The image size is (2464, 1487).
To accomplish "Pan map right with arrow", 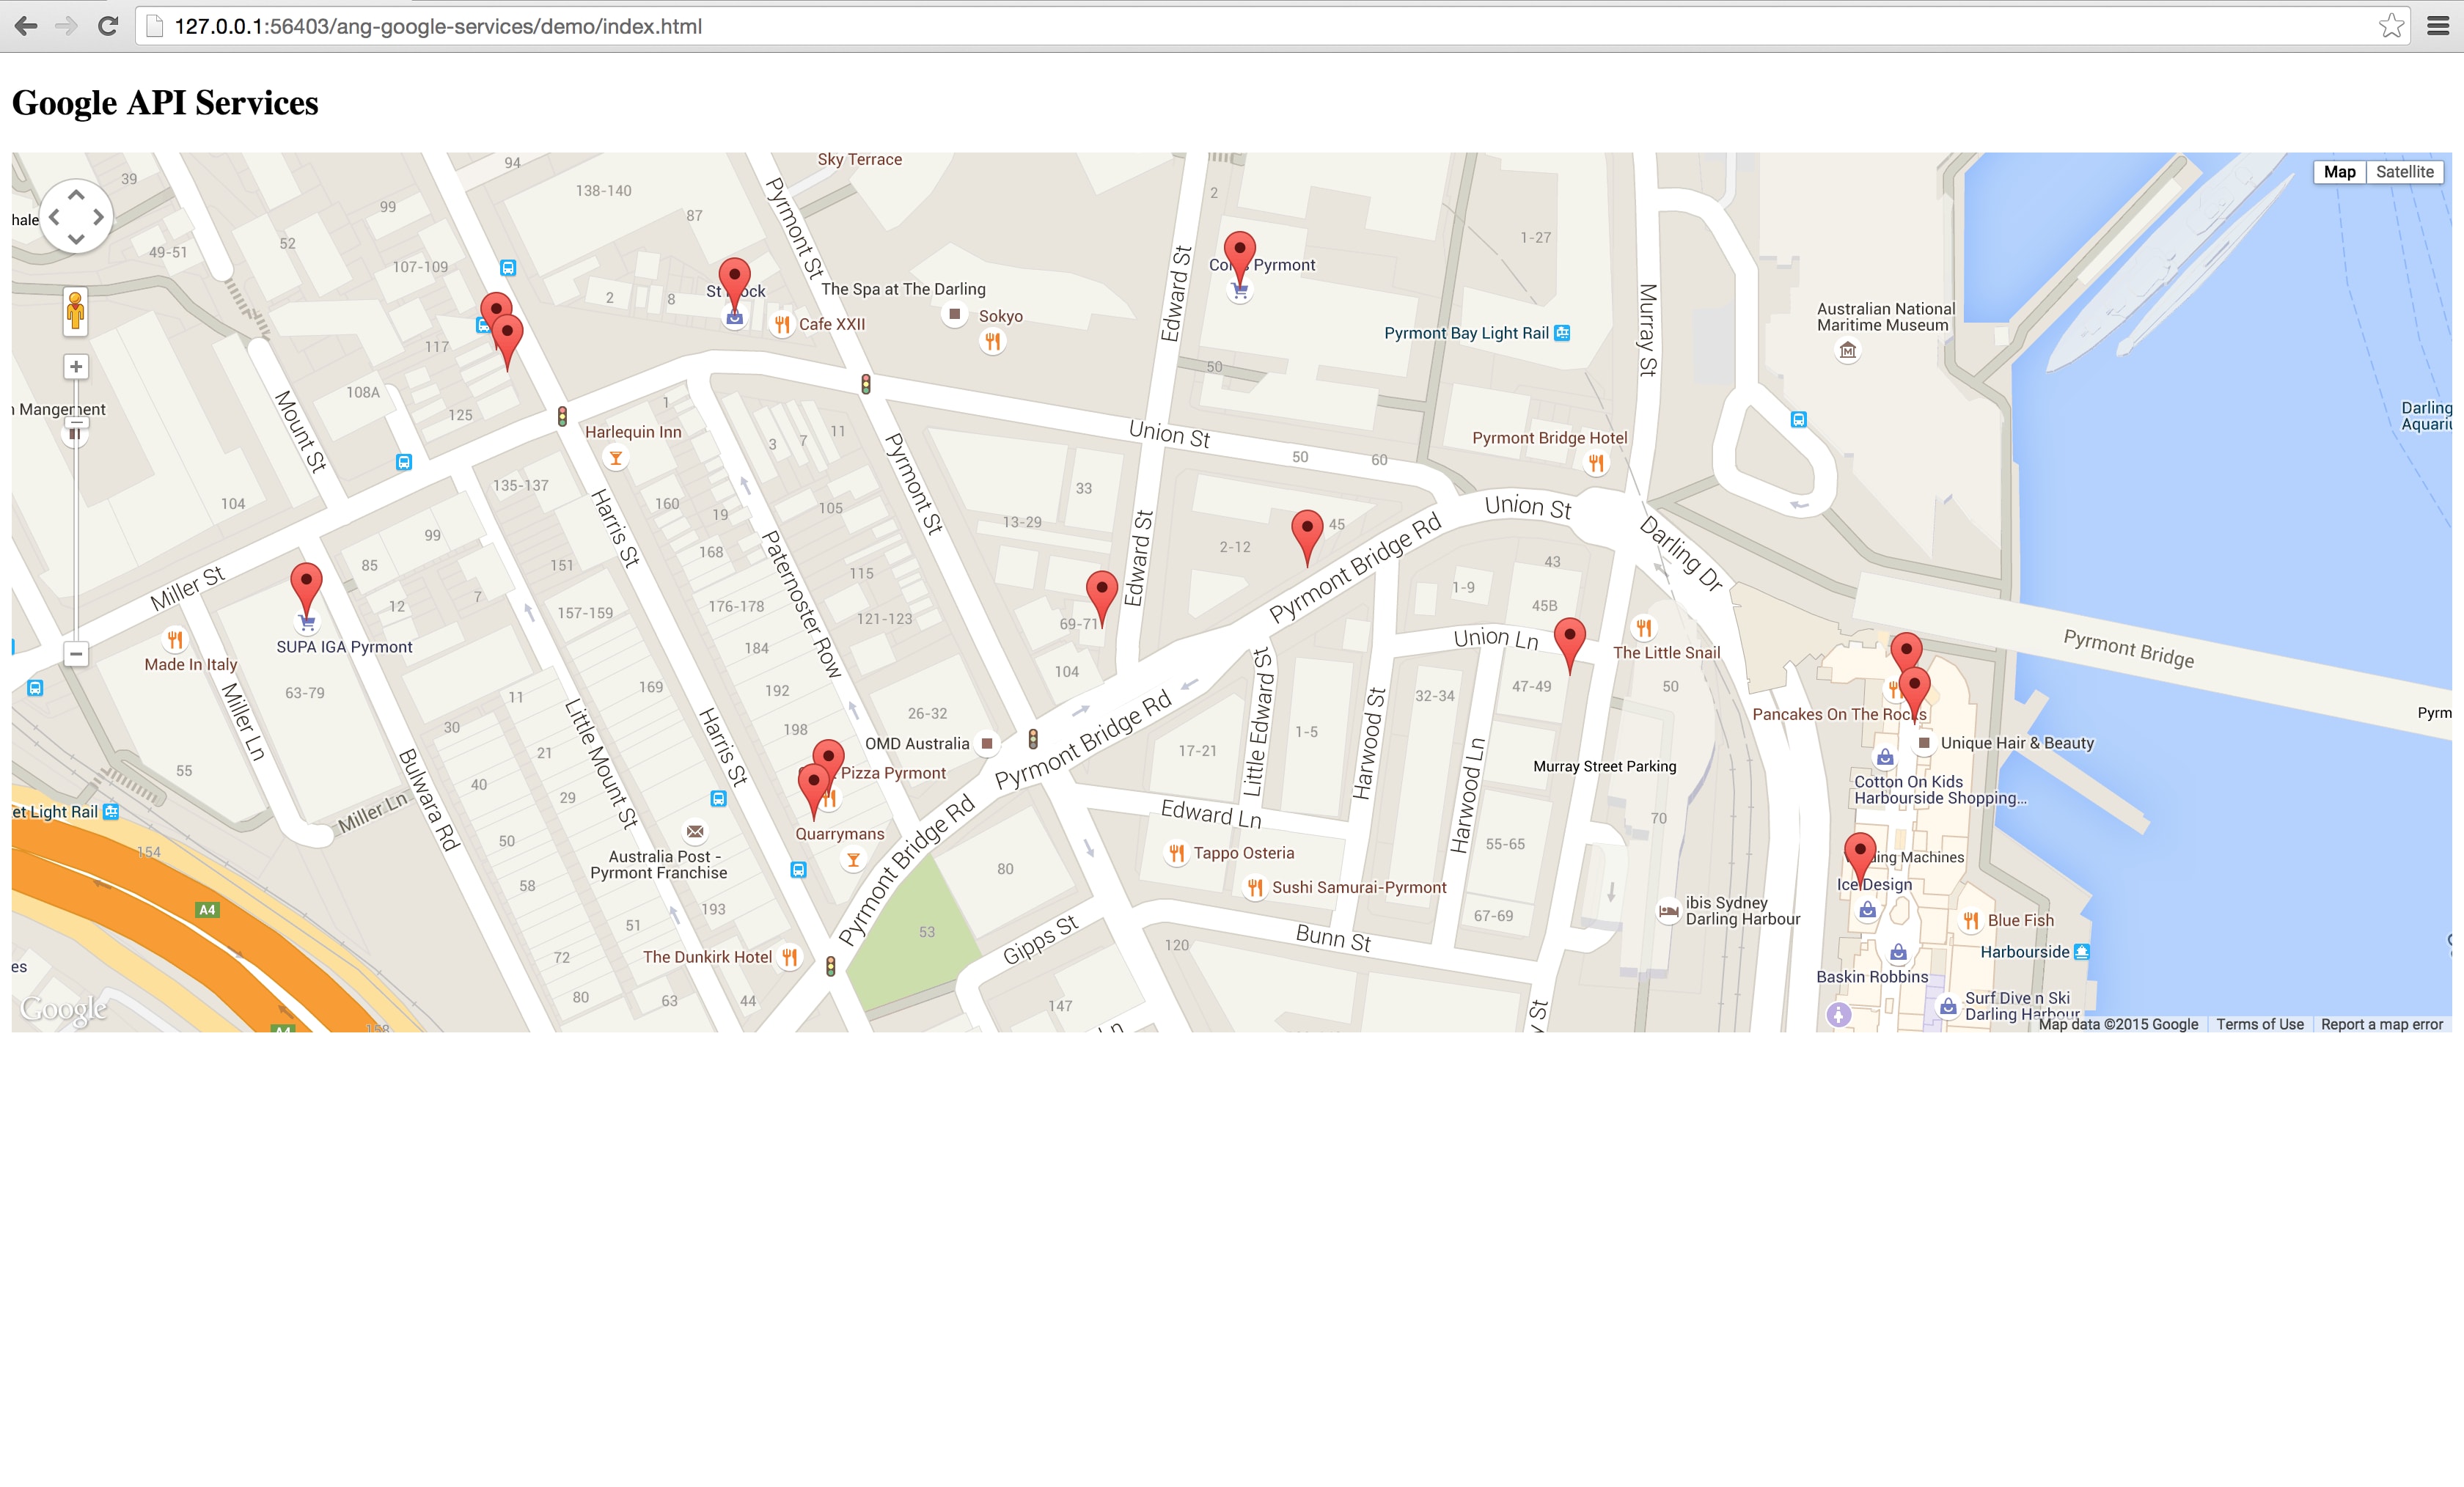I will [98, 217].
